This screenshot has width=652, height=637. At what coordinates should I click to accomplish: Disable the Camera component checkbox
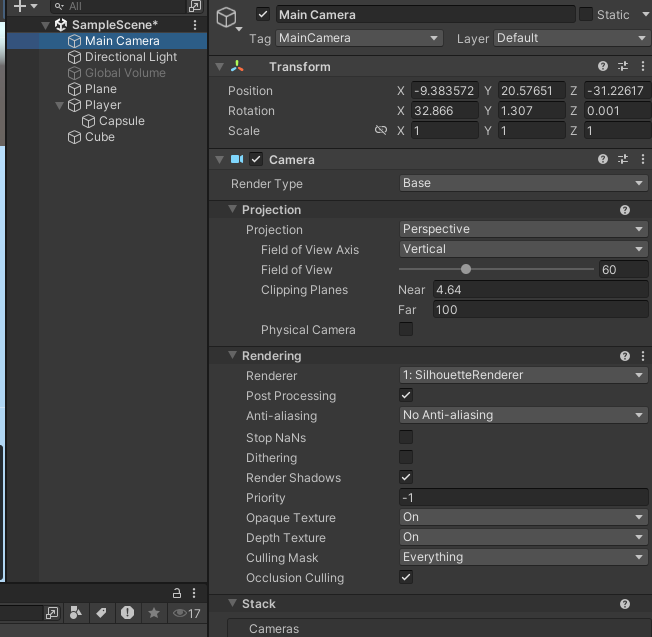(256, 159)
